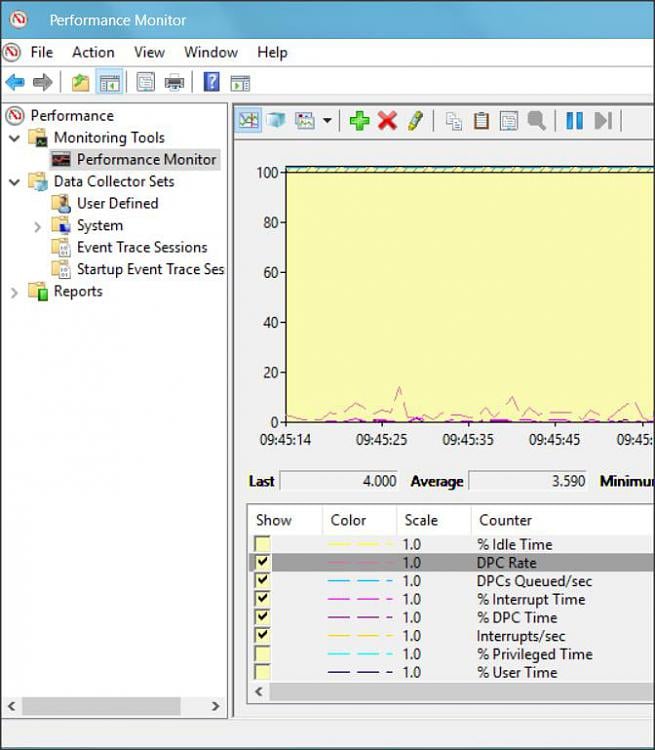Sort by the Counter column header
Viewport: 655px width, 750px height.
(562, 520)
